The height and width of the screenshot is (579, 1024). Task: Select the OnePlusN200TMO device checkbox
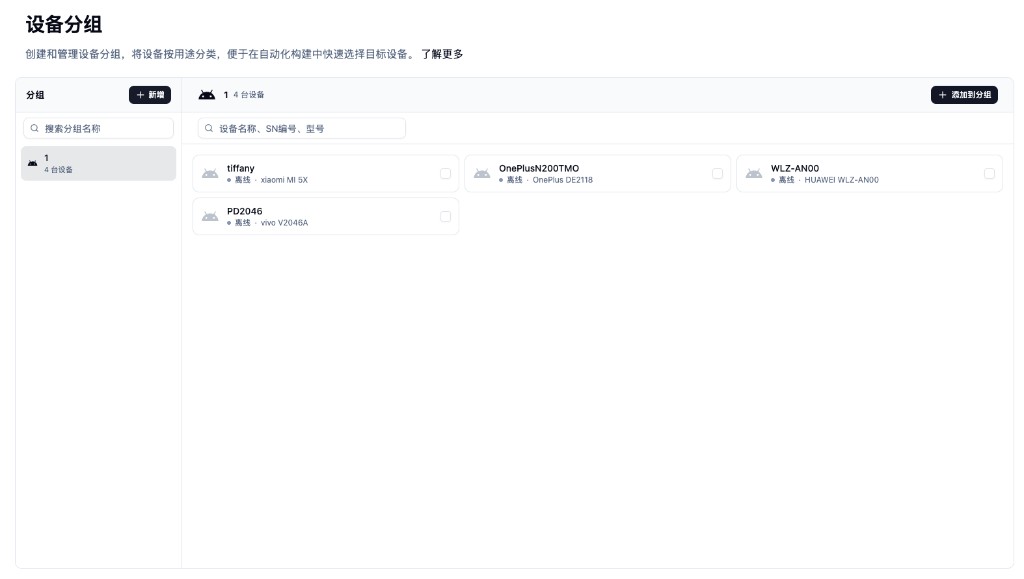point(718,172)
